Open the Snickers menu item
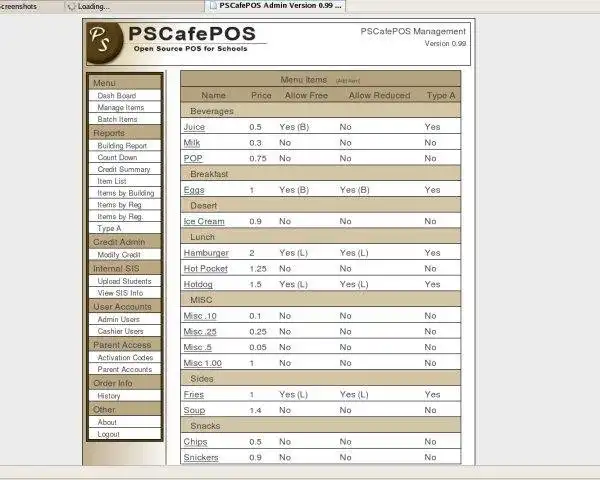The width and height of the screenshot is (600, 480). pos(201,458)
